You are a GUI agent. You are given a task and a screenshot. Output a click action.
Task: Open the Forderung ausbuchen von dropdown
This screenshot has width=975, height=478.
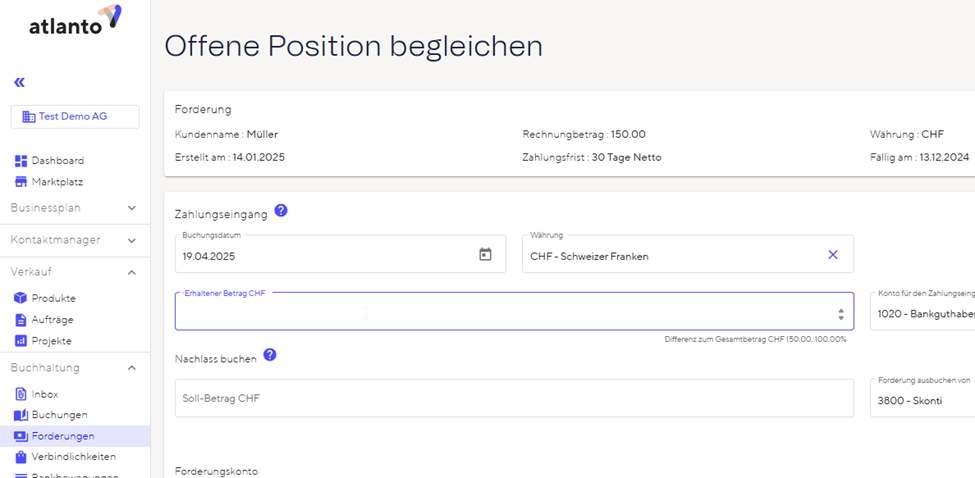pos(921,399)
